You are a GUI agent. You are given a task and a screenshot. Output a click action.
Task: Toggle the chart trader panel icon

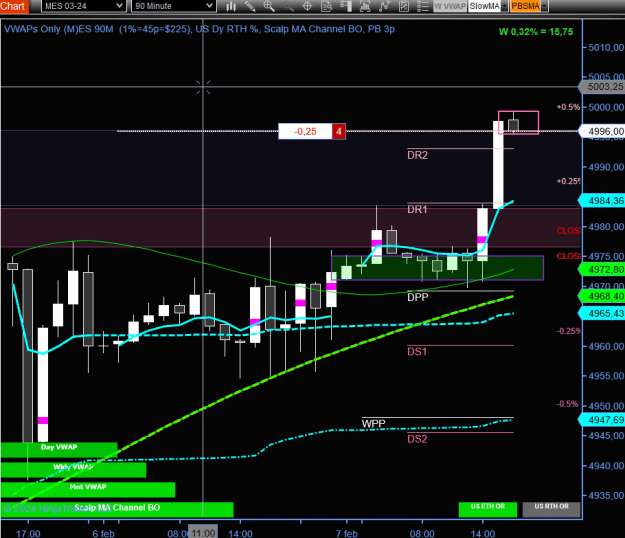[346, 6]
